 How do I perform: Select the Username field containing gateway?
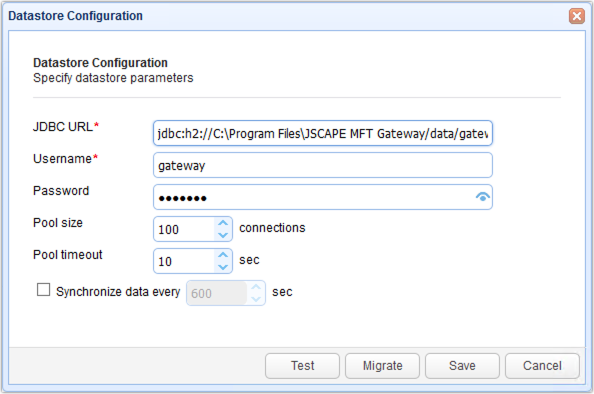(323, 165)
